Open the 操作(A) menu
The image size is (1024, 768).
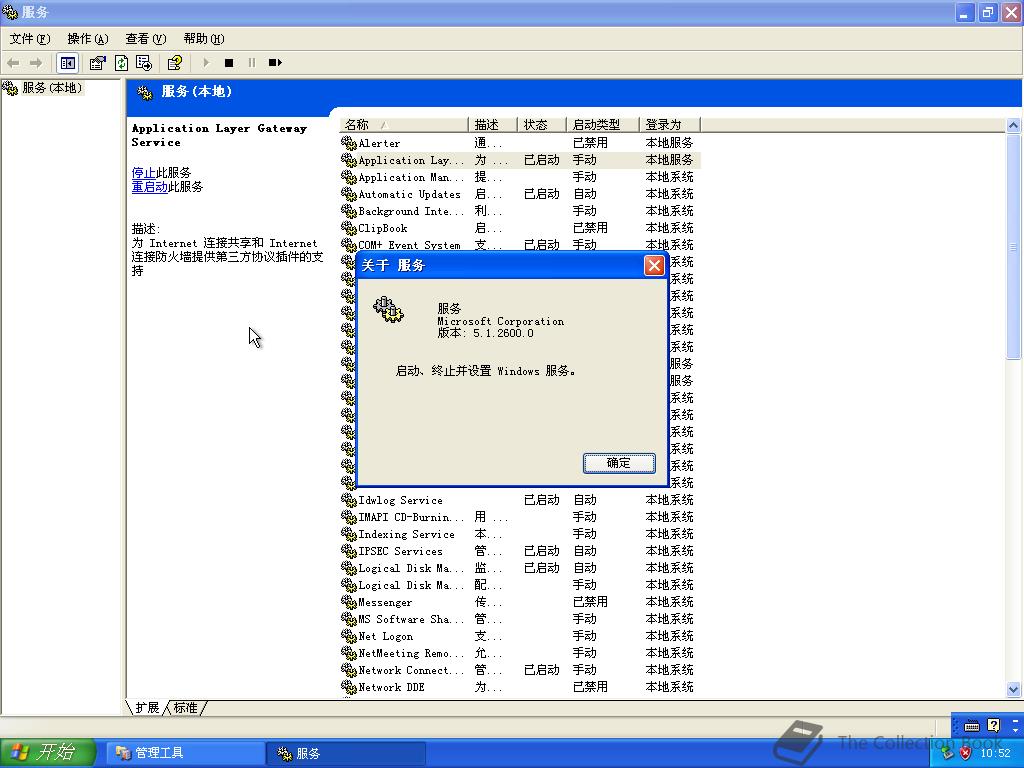(x=88, y=39)
